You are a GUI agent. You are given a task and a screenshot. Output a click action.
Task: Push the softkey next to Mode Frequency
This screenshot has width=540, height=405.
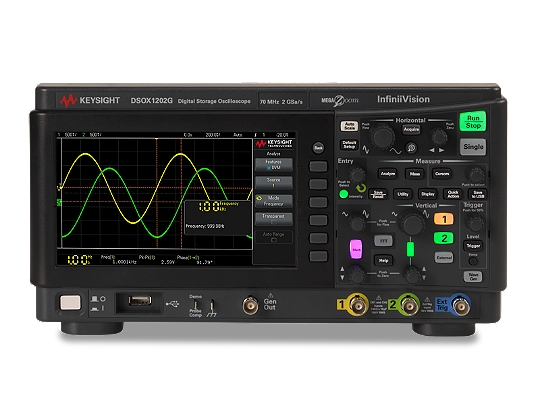(318, 202)
